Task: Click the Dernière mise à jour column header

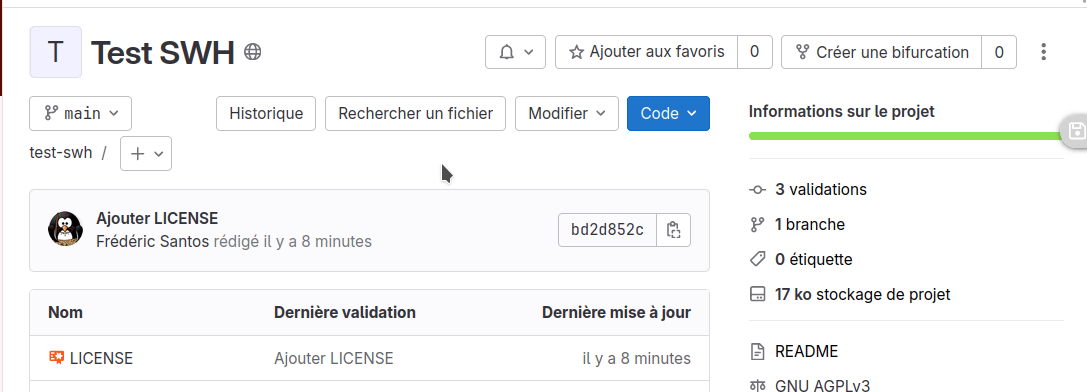Action: pyautogui.click(x=616, y=312)
